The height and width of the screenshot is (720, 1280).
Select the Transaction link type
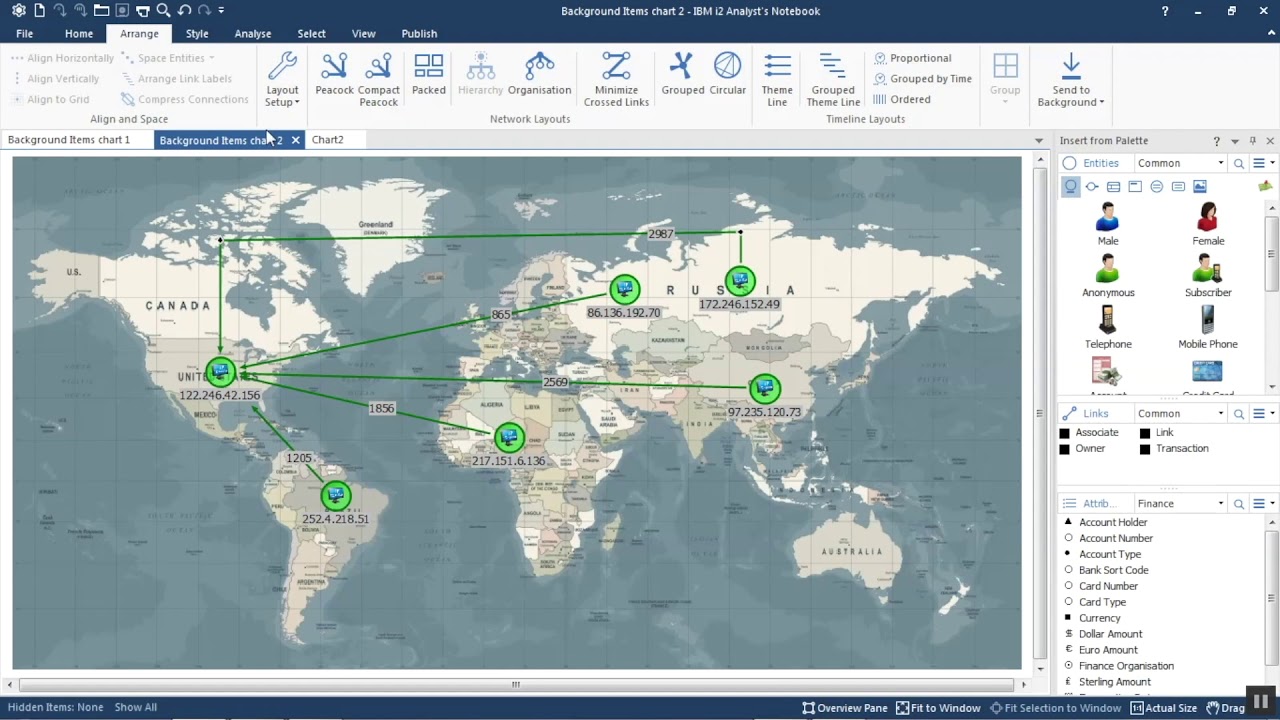pyautogui.click(x=1174, y=449)
